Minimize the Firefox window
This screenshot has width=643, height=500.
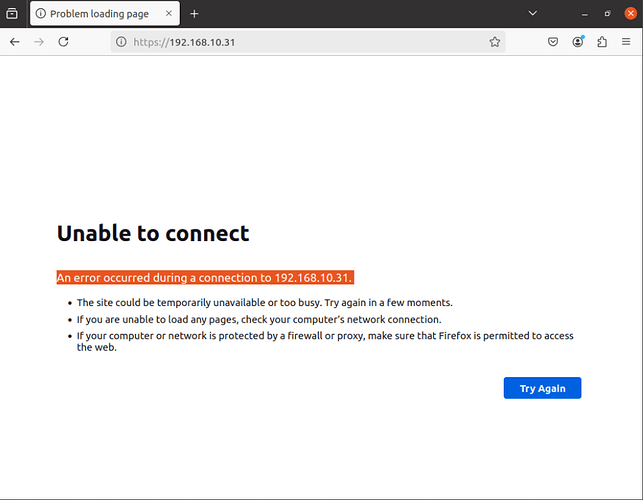coord(583,14)
